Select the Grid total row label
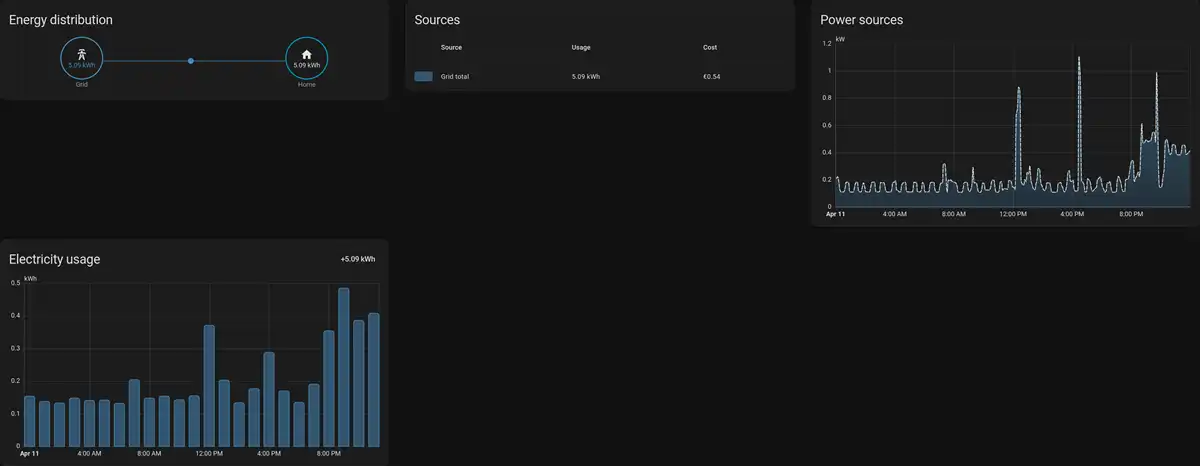The height and width of the screenshot is (466, 1200). coord(455,76)
